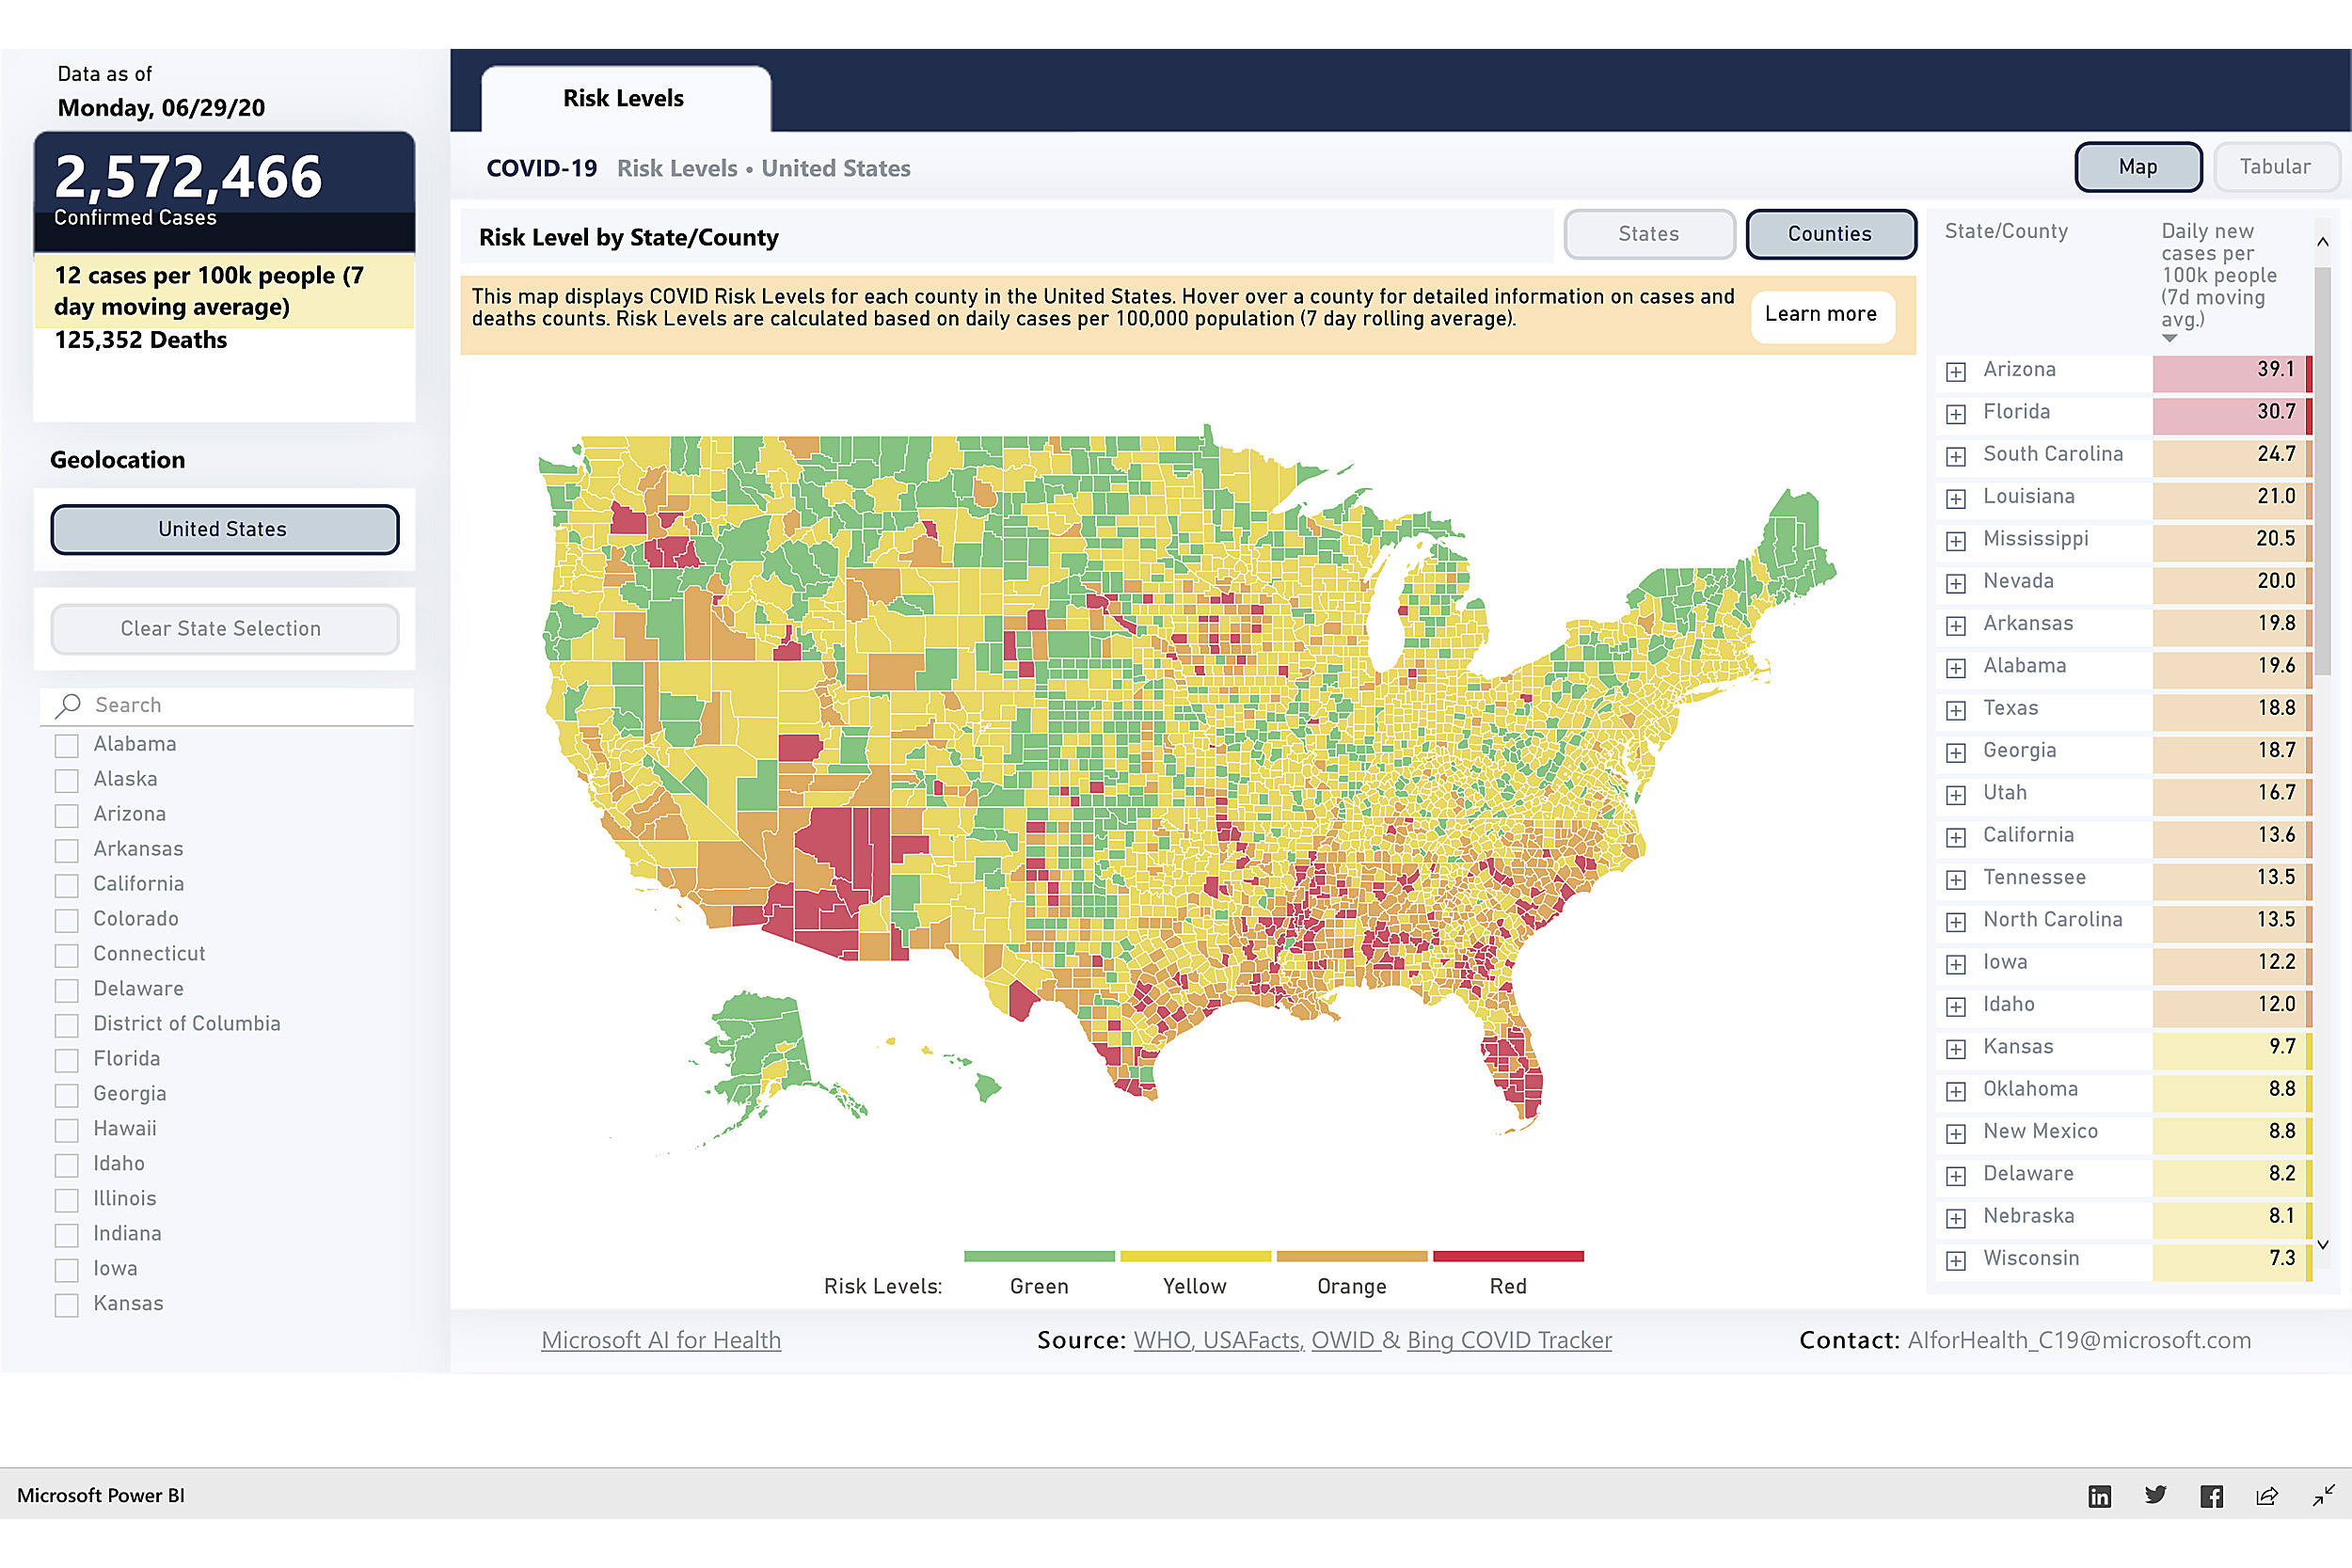Exit full screen mode icon
This screenshot has width=2352, height=1568.
(2323, 1496)
